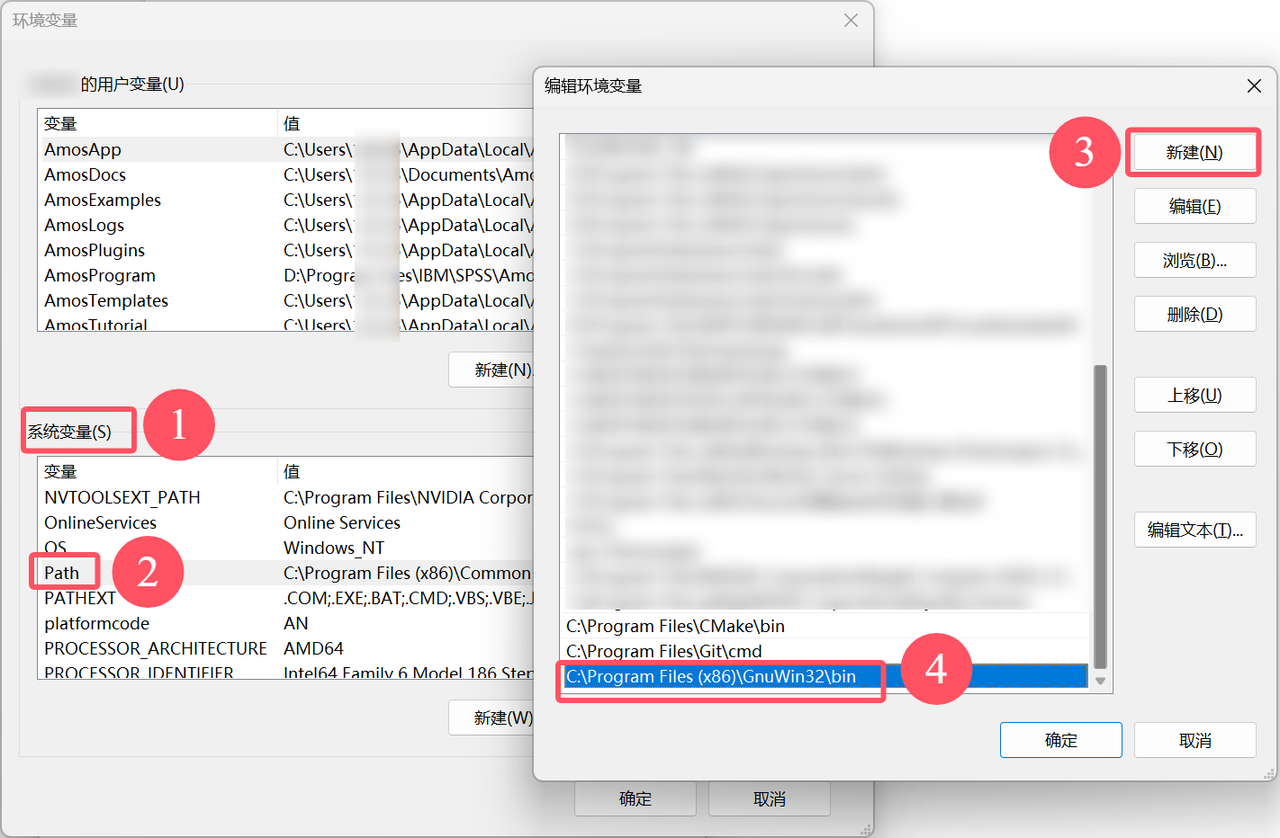Cancel edit dialog with 取消 button
The image size is (1280, 838).
coord(1195,740)
